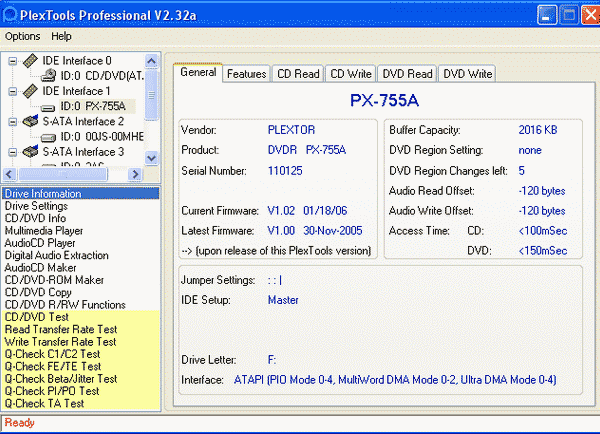Open the Help menu
Screen dimensions: 600x434
tap(61, 36)
